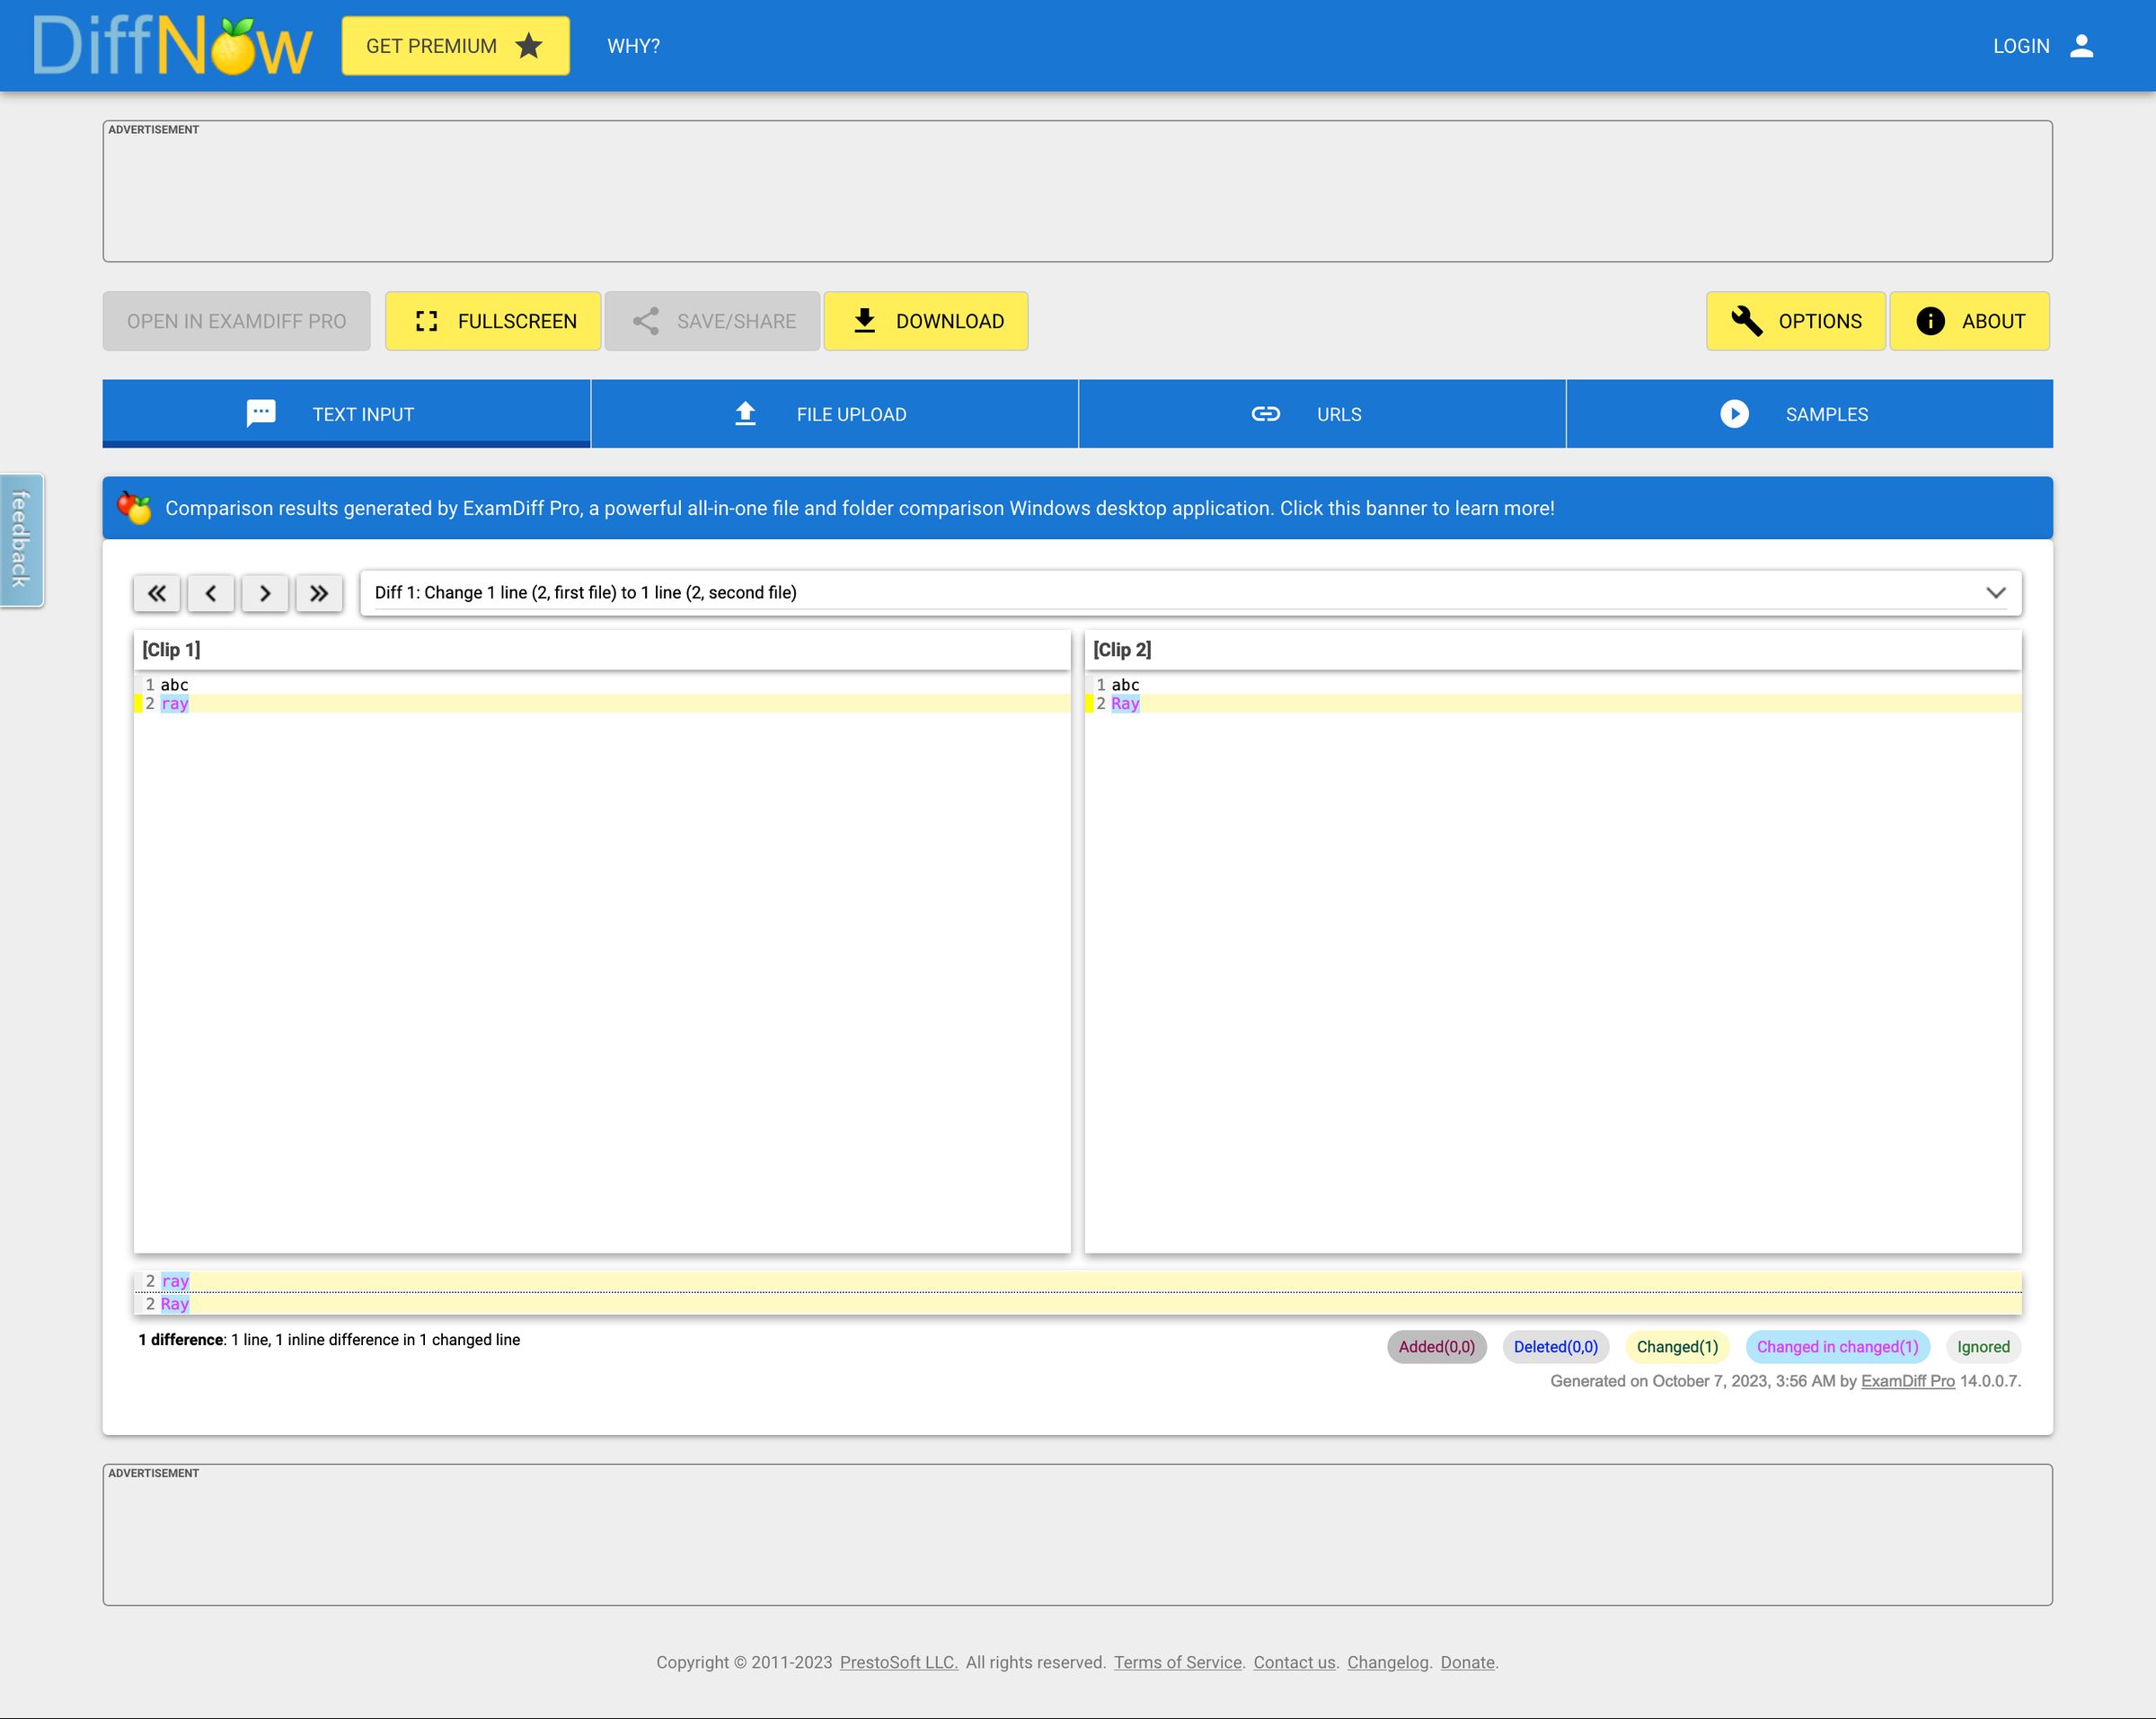Go to next difference using right chevron
Viewport: 2156px width, 1719px height.
coord(265,592)
